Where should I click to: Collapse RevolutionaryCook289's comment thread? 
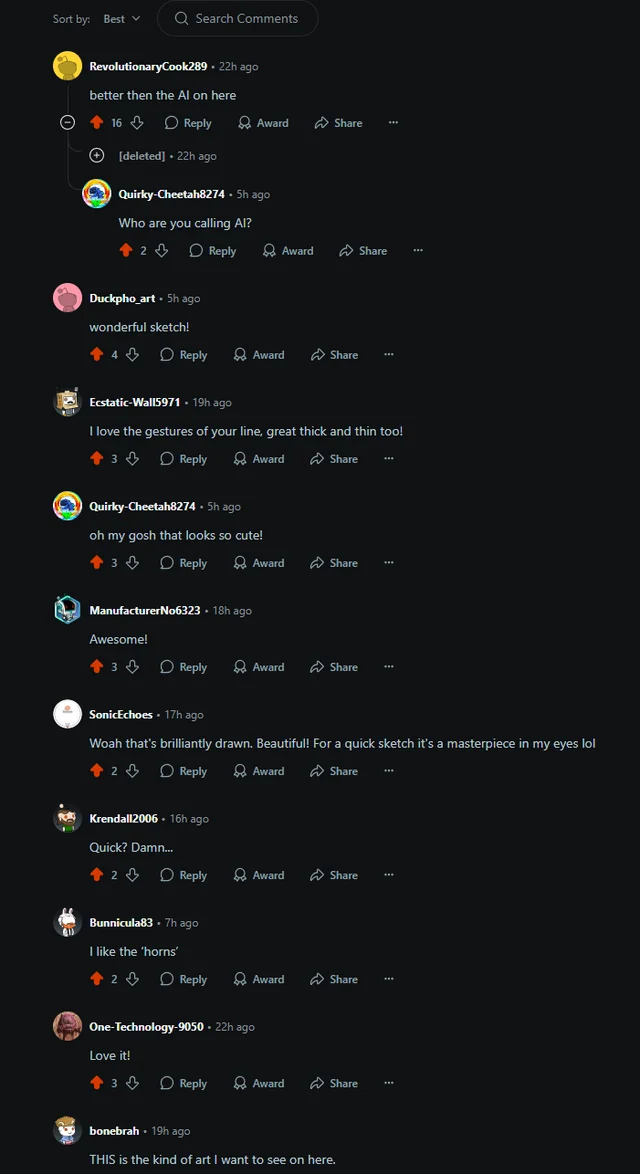(67, 123)
